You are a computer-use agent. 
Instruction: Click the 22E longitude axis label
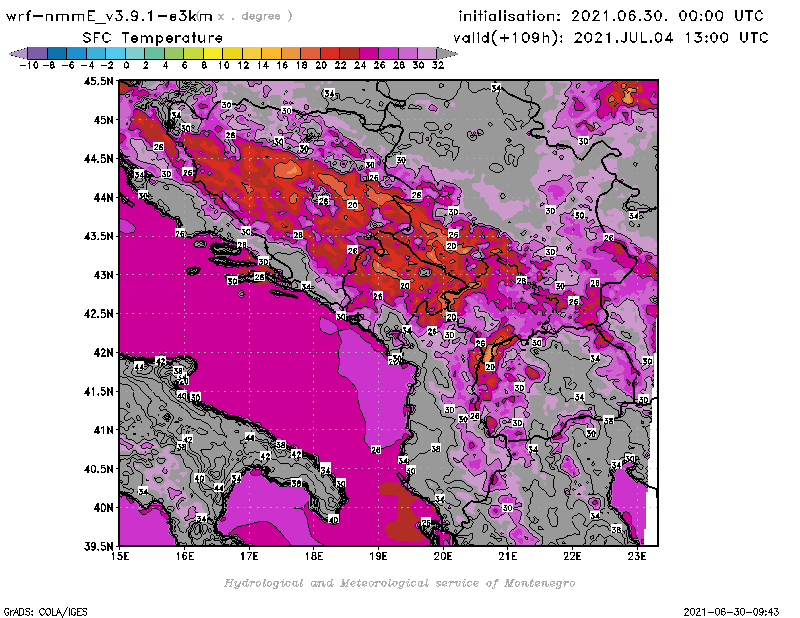point(572,556)
